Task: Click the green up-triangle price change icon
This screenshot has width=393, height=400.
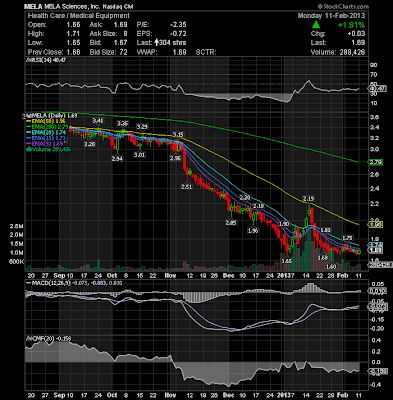Action: tap(316, 25)
